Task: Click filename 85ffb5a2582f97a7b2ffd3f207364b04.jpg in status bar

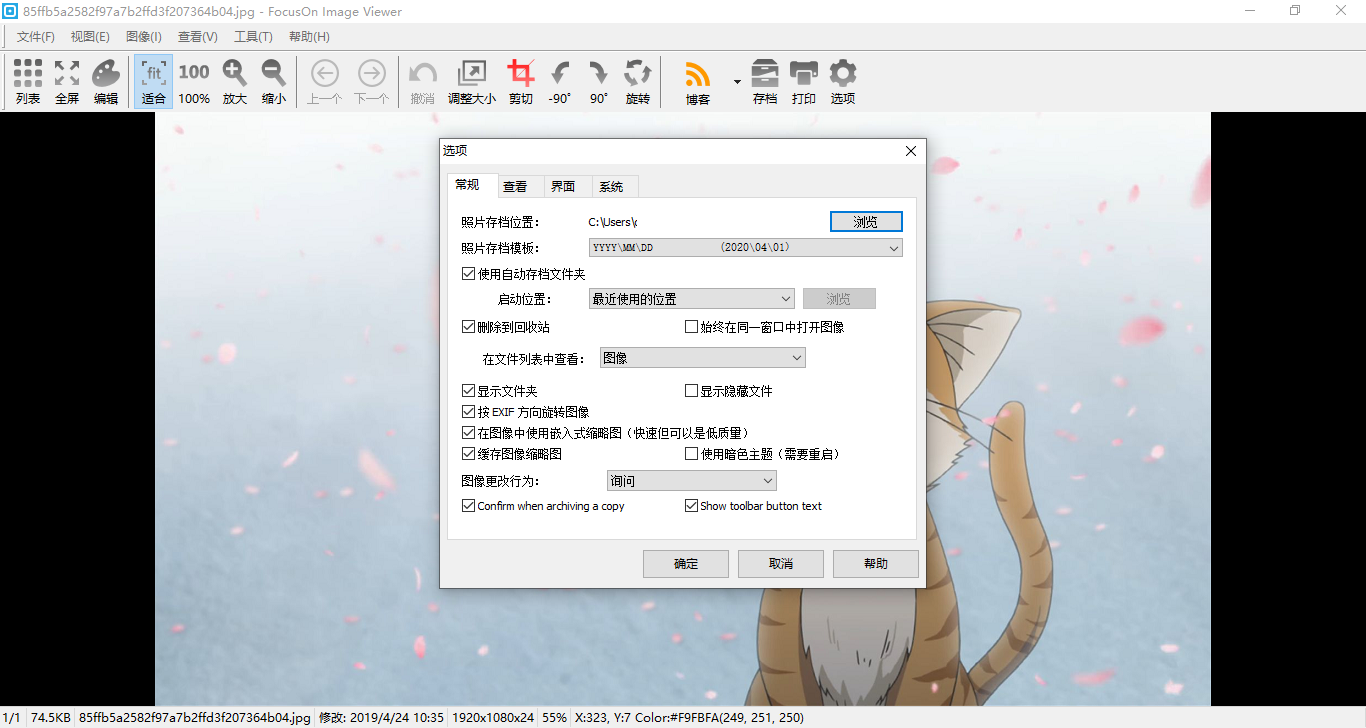Action: click(x=194, y=717)
